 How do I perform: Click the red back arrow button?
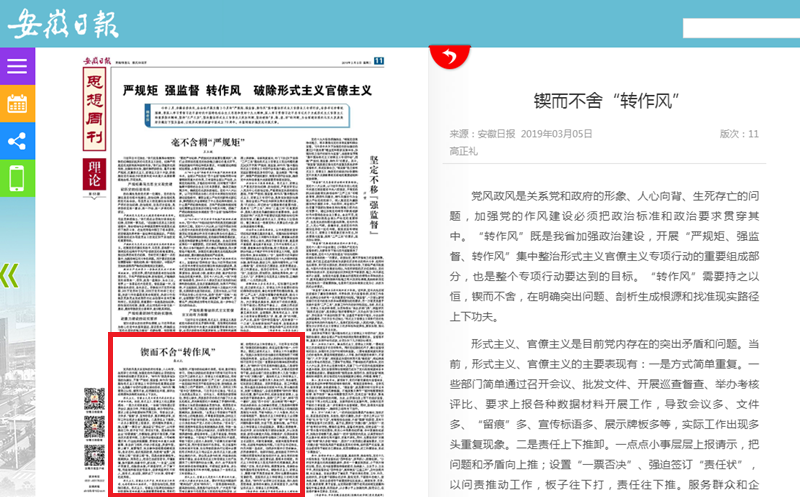(448, 56)
